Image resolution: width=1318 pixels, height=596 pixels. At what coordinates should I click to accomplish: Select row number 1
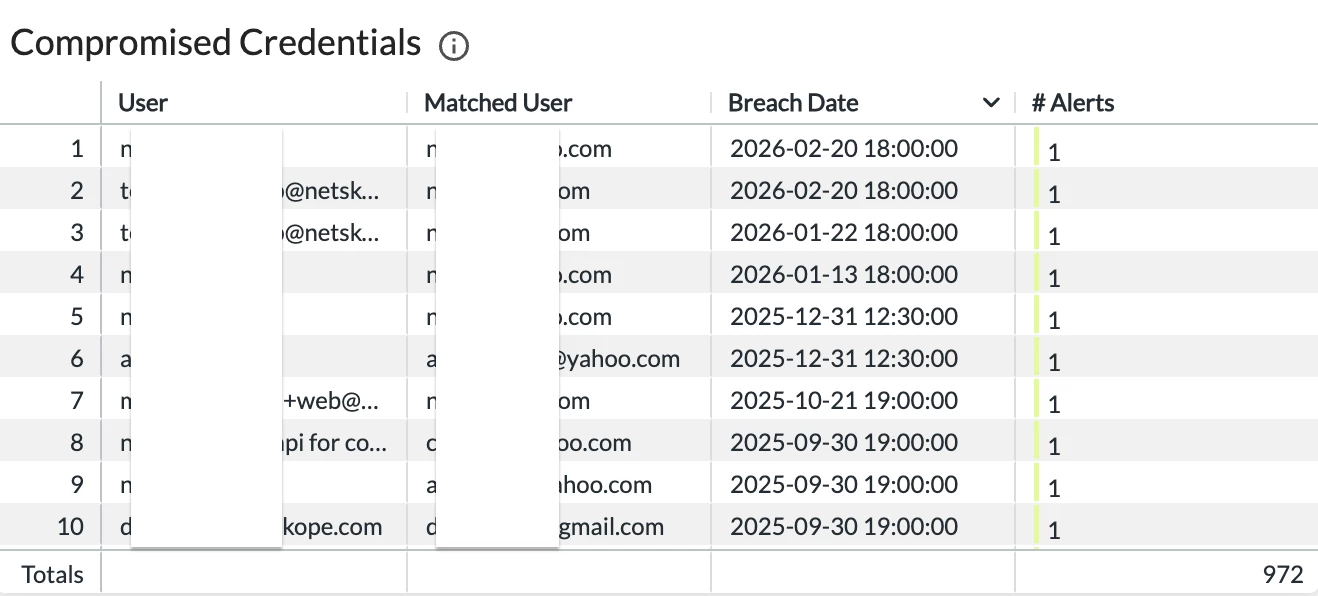(77, 149)
